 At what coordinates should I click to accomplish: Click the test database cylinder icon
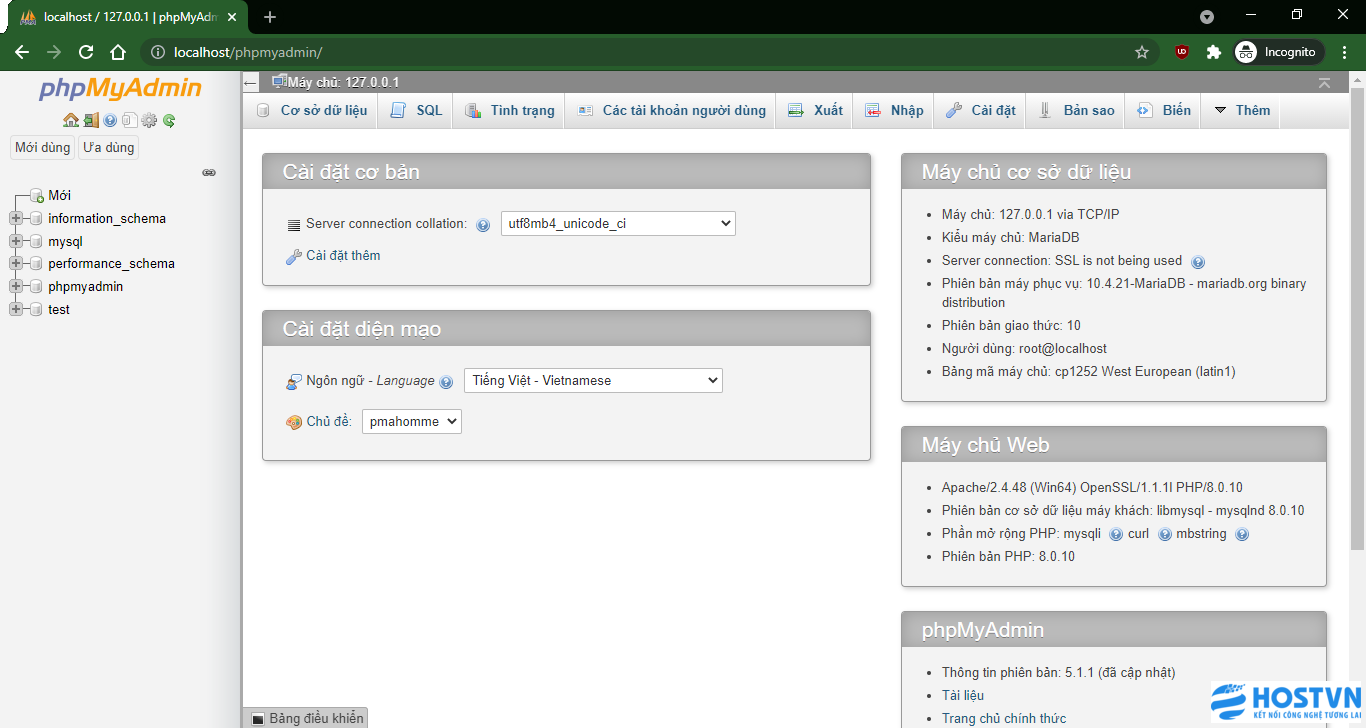point(36,310)
